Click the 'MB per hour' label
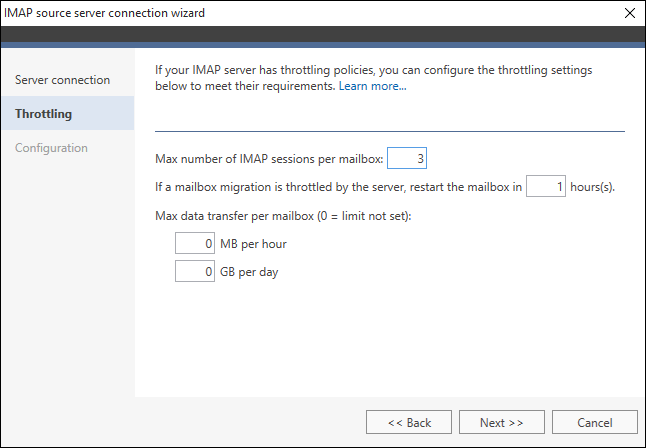 (x=253, y=244)
